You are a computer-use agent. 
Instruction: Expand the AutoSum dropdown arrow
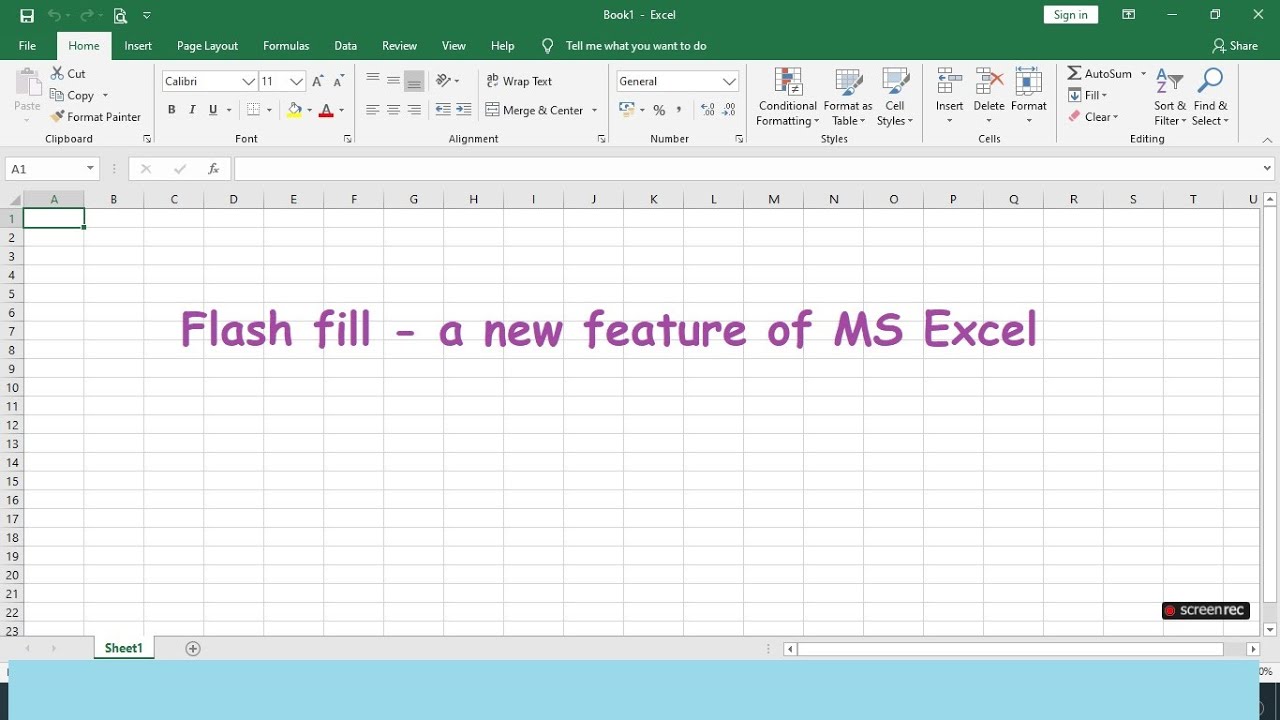click(x=1144, y=74)
